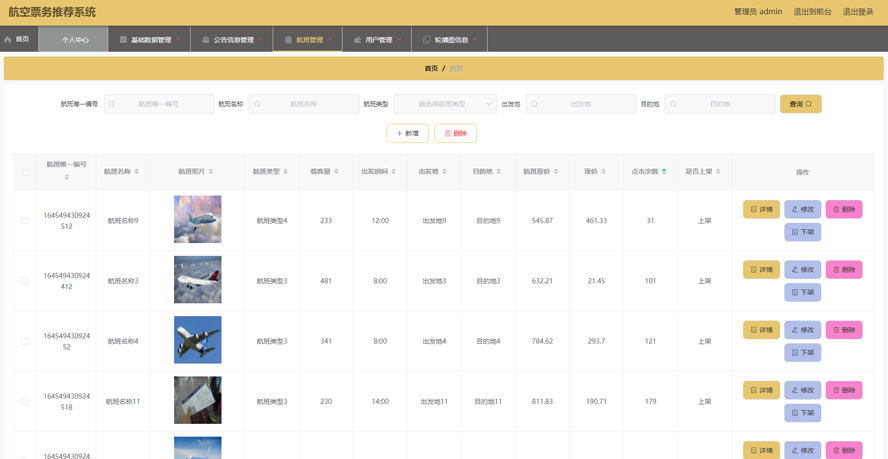Toggle the select-all checkbox in table header
The image size is (888, 459).
(25, 172)
